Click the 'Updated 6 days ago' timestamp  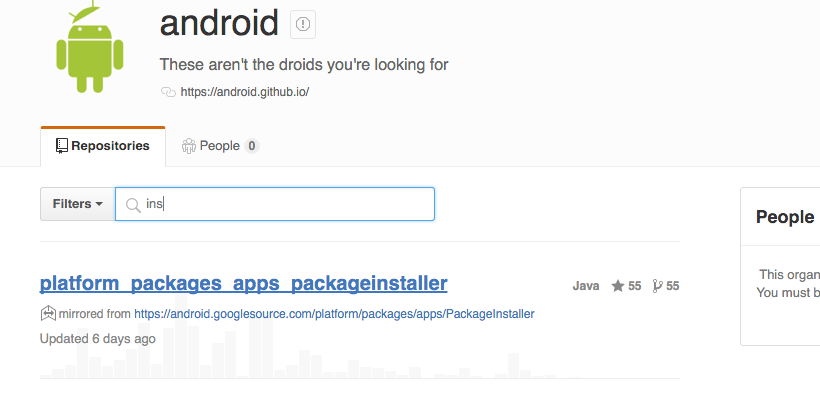tap(97, 338)
